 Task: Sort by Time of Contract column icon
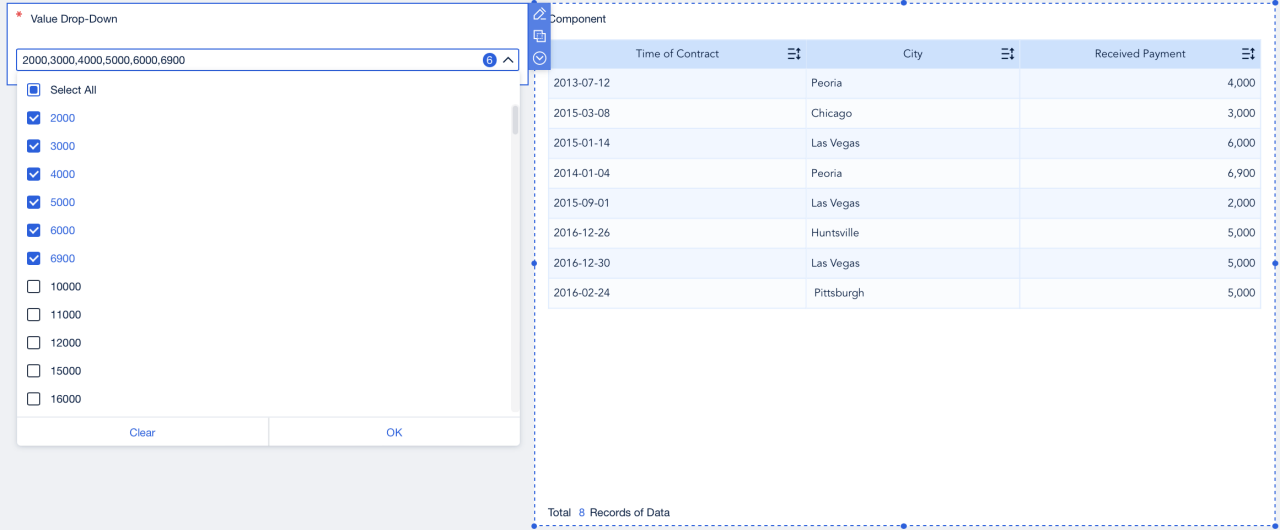point(794,54)
